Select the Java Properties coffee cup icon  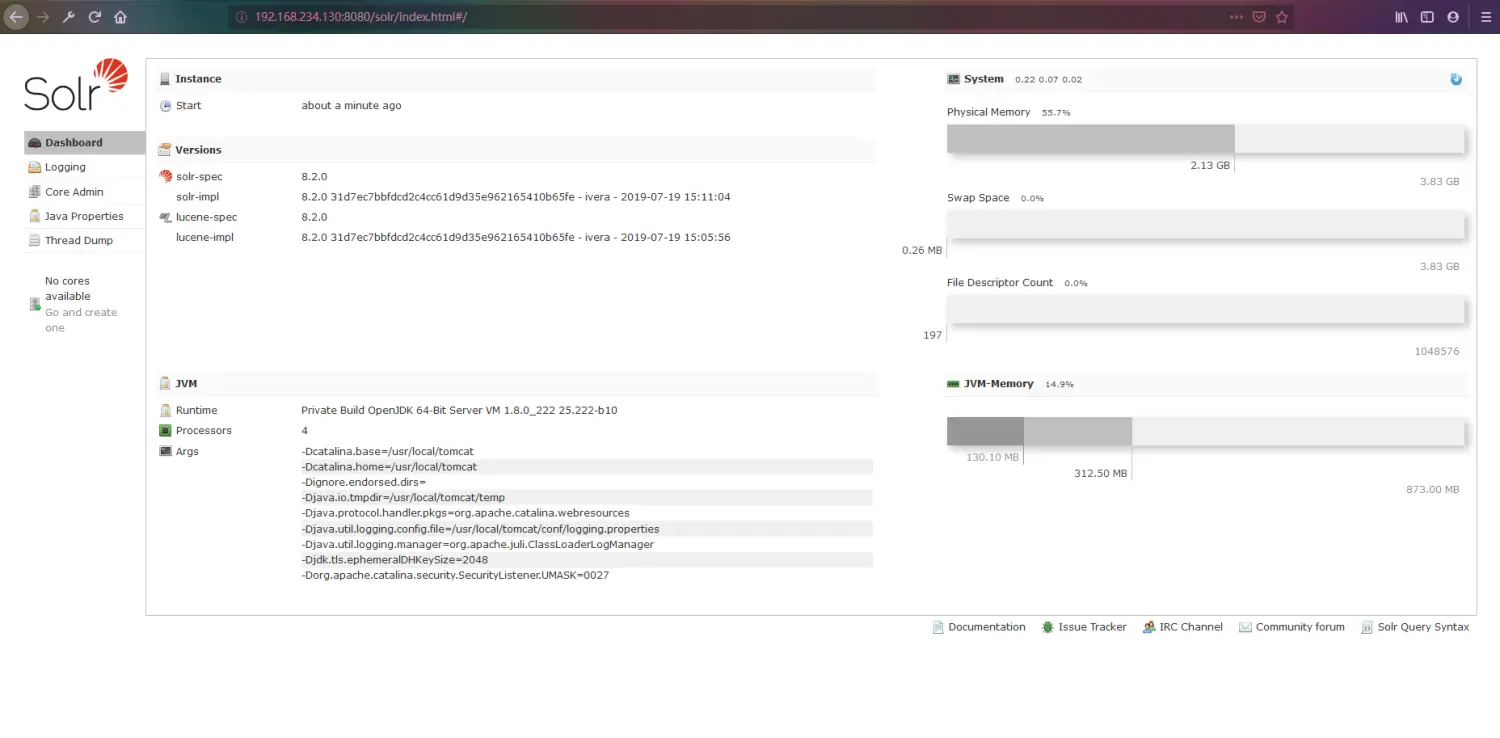click(33, 216)
